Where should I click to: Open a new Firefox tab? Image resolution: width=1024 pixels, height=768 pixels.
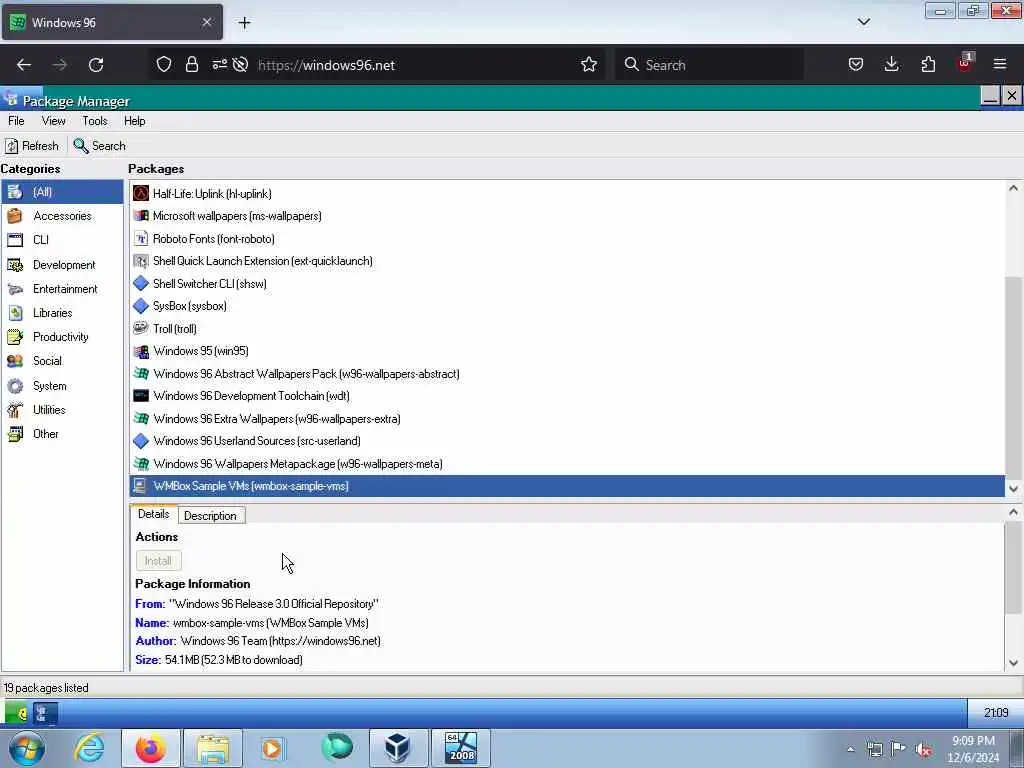click(244, 23)
